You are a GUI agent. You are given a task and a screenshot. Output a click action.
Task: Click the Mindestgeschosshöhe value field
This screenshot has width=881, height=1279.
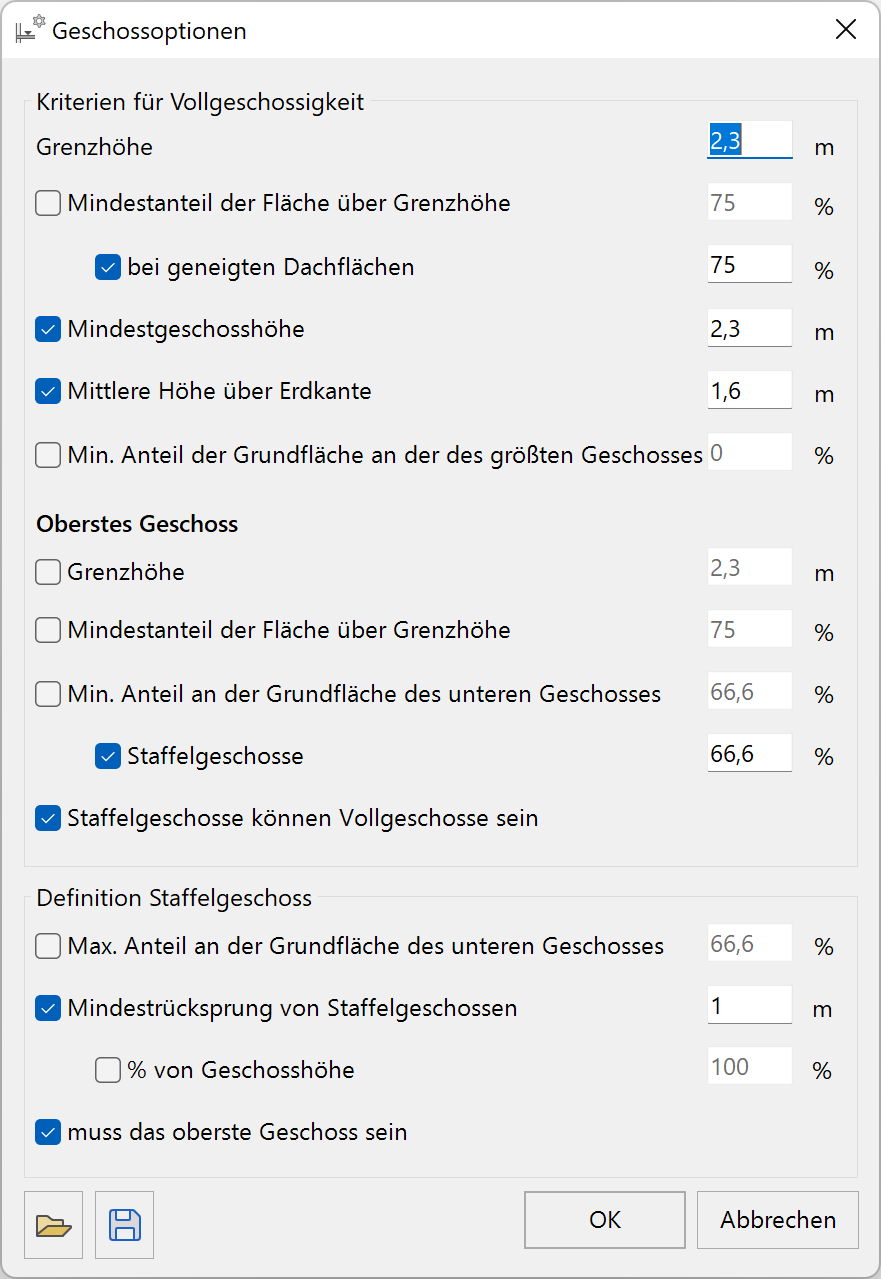[x=750, y=328]
